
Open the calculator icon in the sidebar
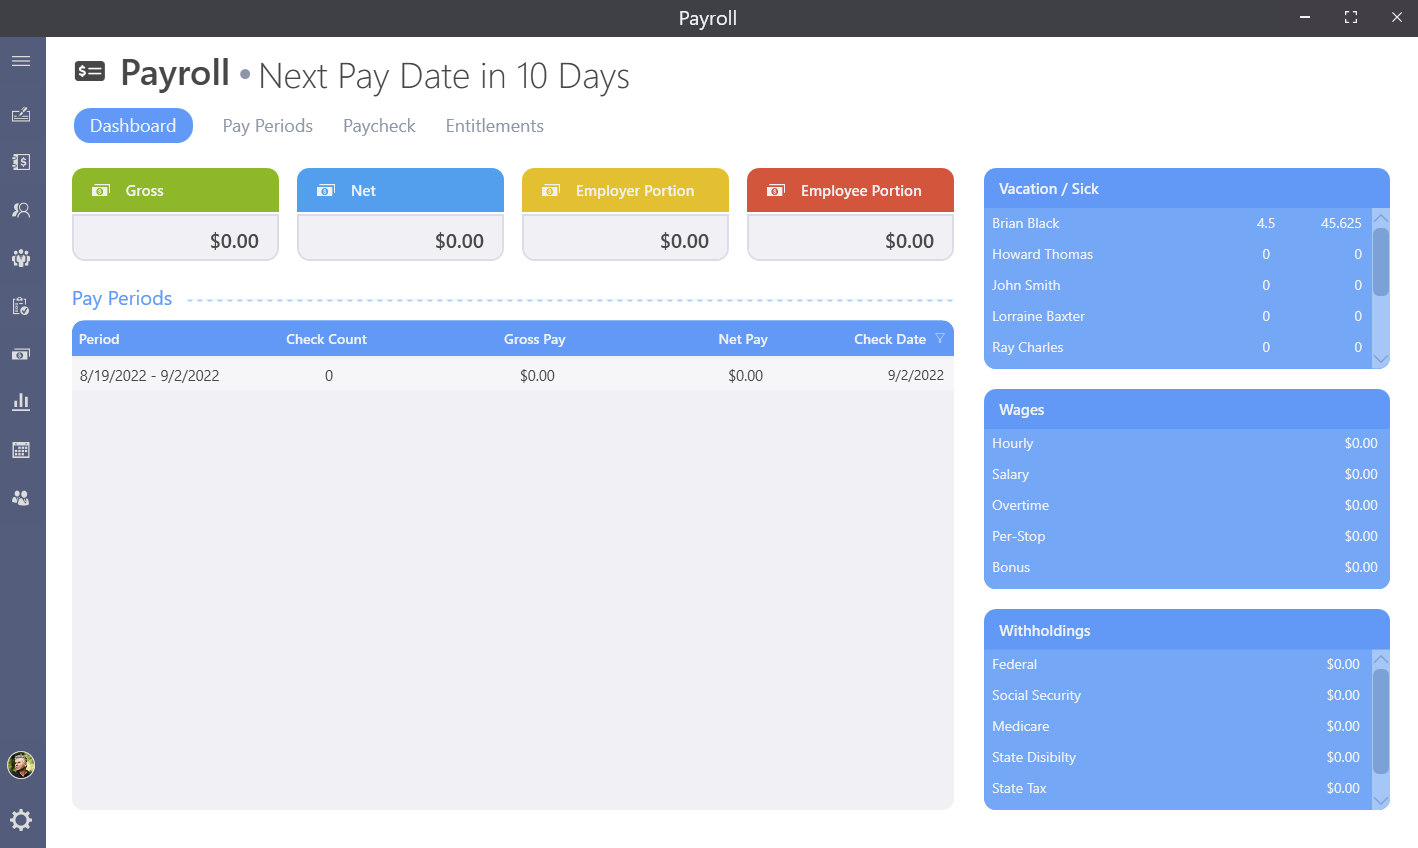21,449
